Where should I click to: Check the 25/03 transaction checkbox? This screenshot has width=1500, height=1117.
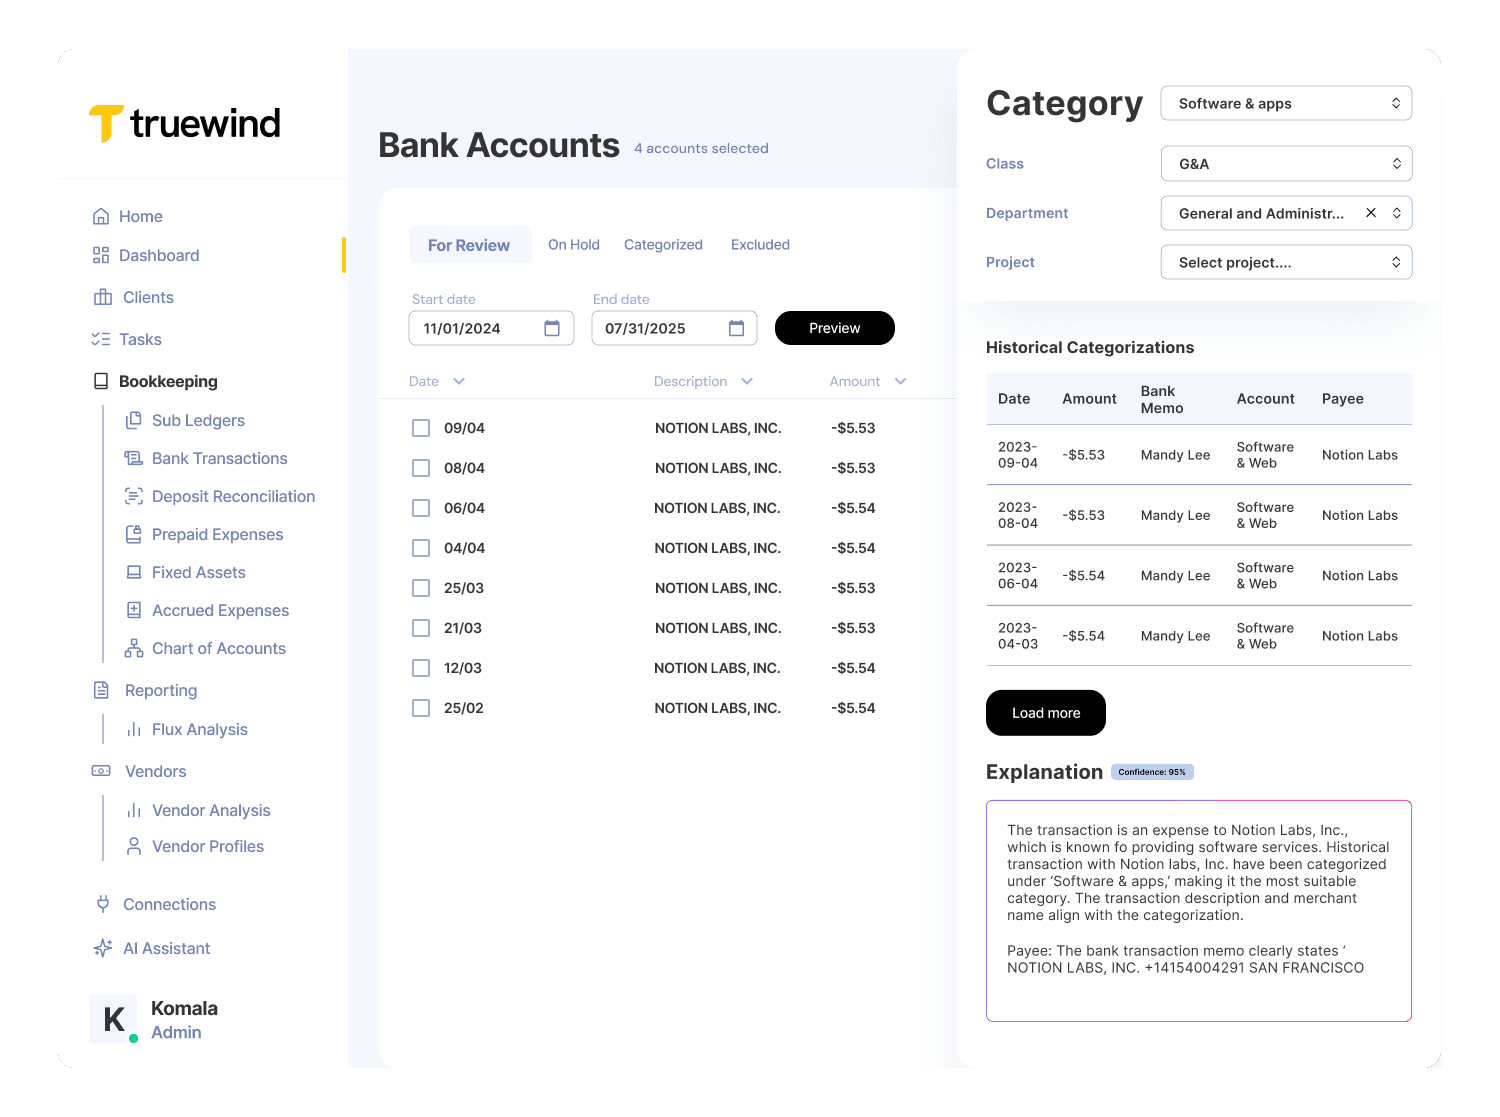421,588
